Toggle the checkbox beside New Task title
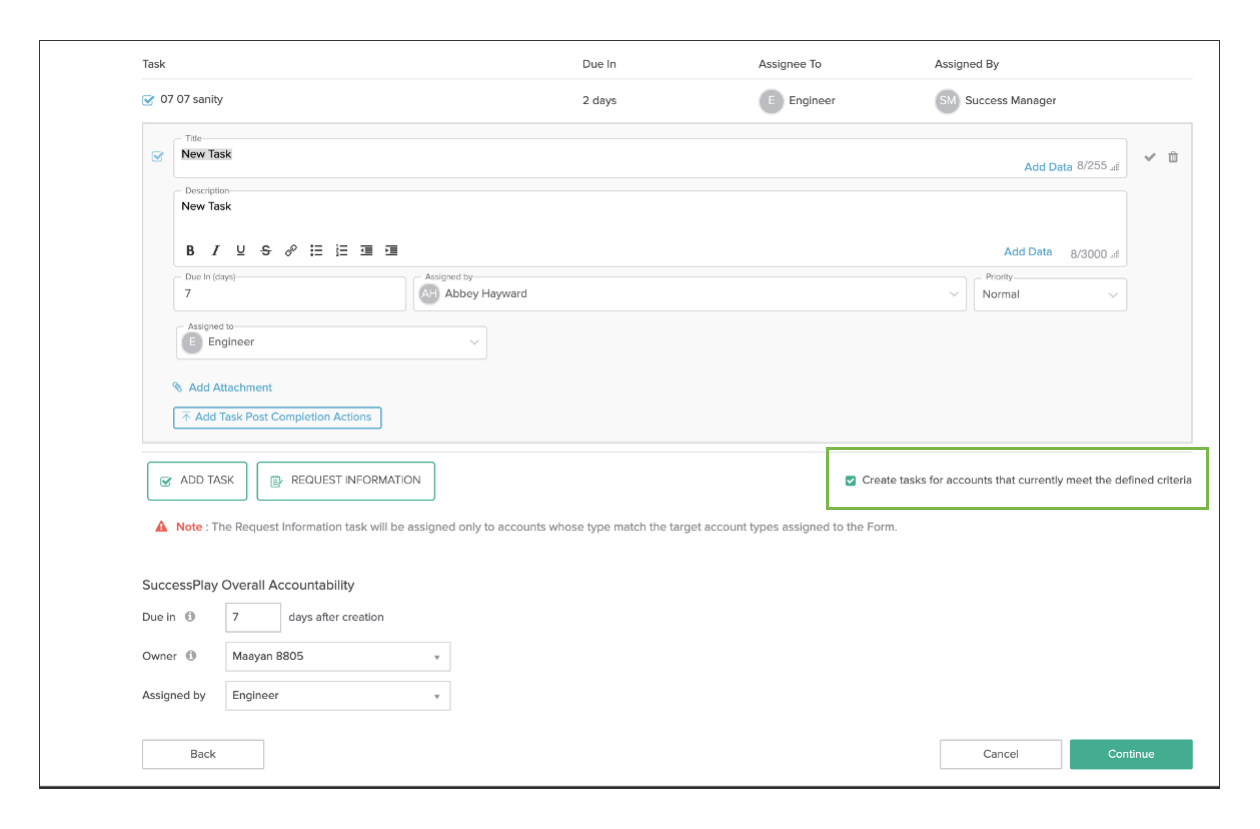 pyautogui.click(x=157, y=157)
